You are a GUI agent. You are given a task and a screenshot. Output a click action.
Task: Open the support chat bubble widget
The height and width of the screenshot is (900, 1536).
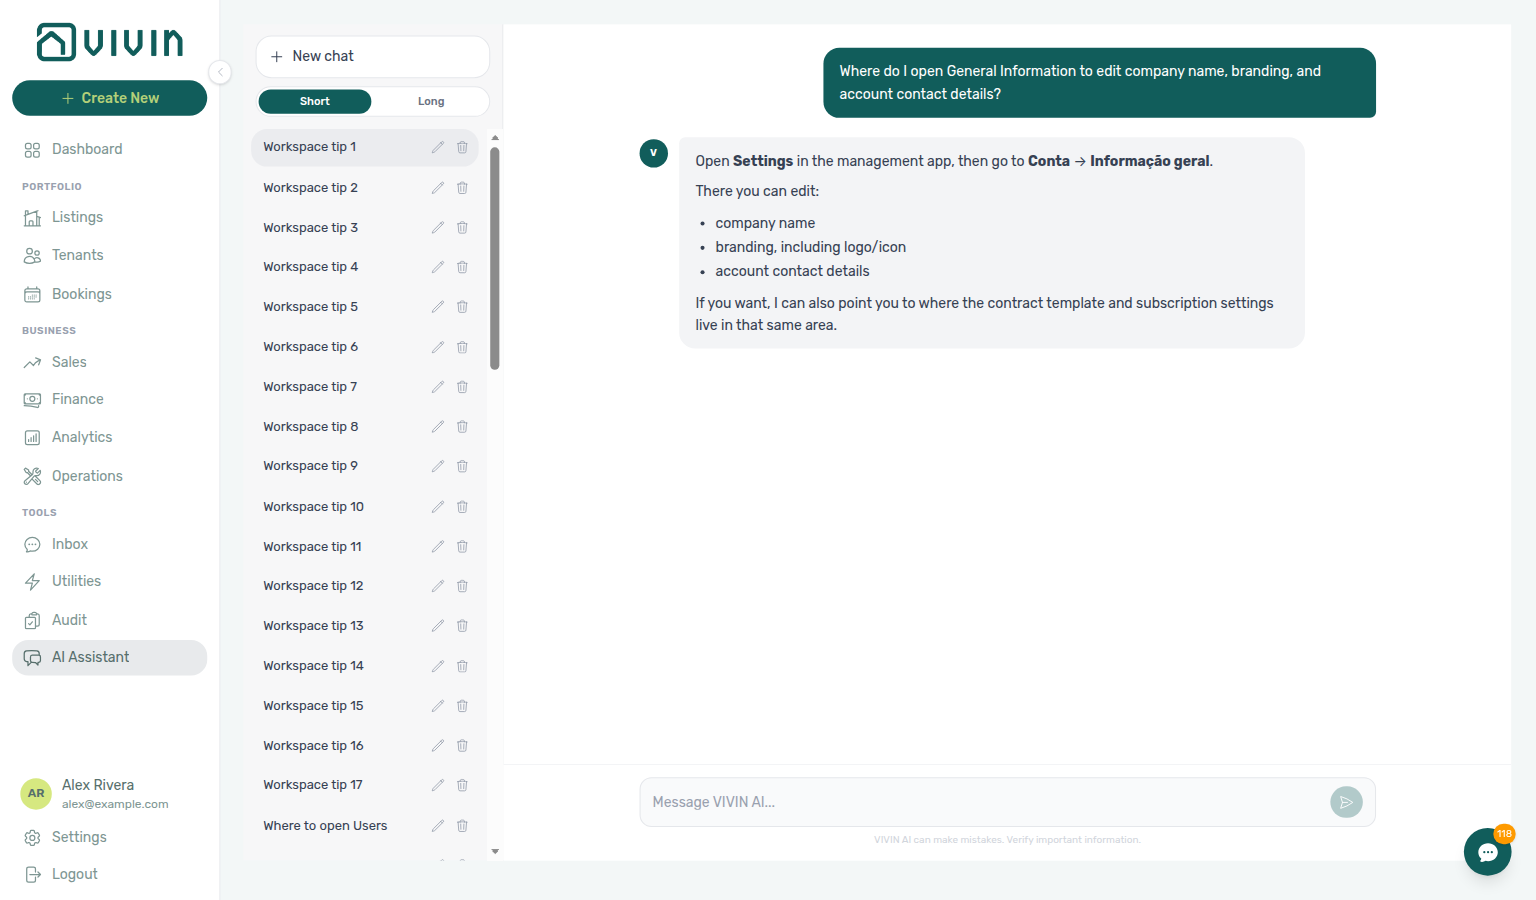click(1488, 852)
